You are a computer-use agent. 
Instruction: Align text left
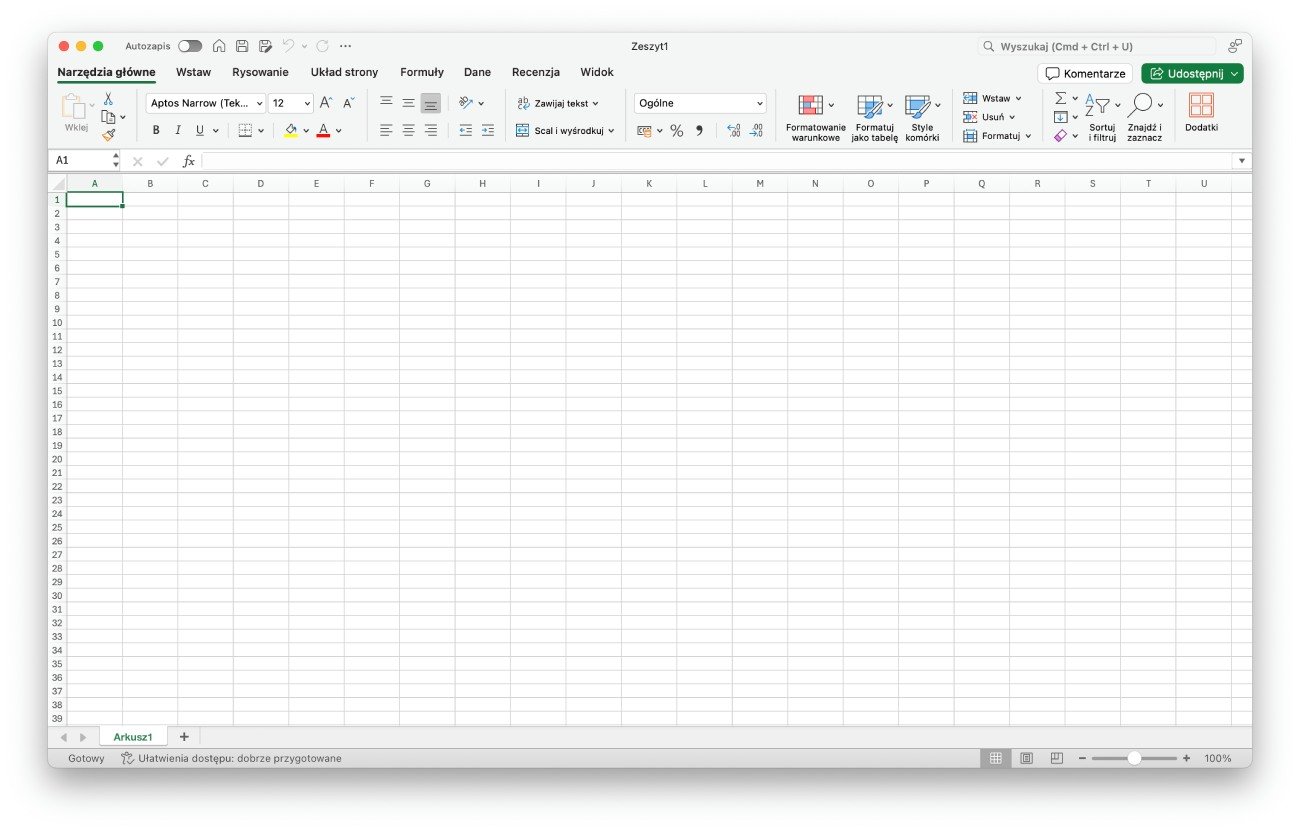click(x=386, y=130)
